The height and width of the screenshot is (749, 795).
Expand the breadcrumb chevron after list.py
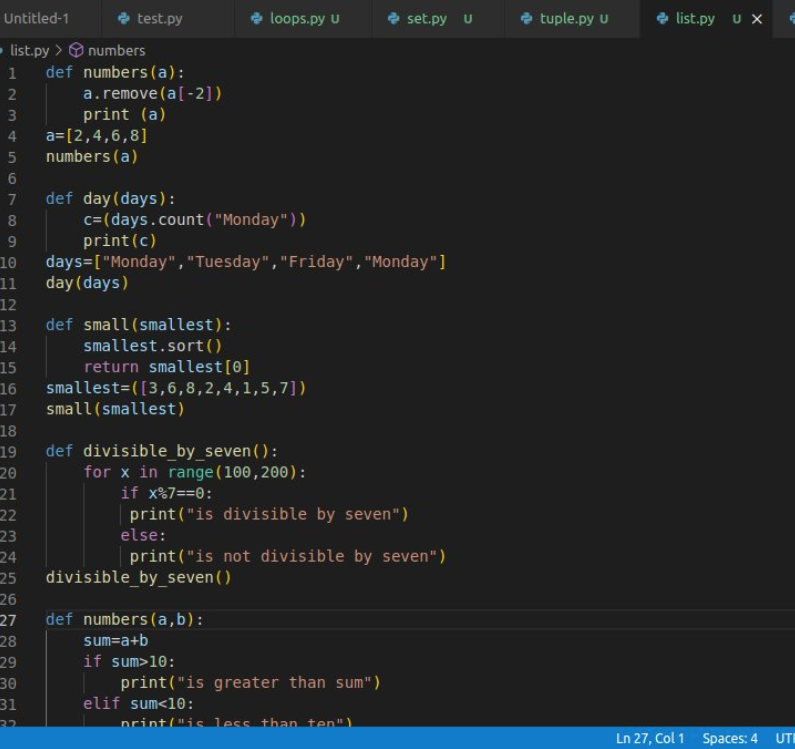58,50
